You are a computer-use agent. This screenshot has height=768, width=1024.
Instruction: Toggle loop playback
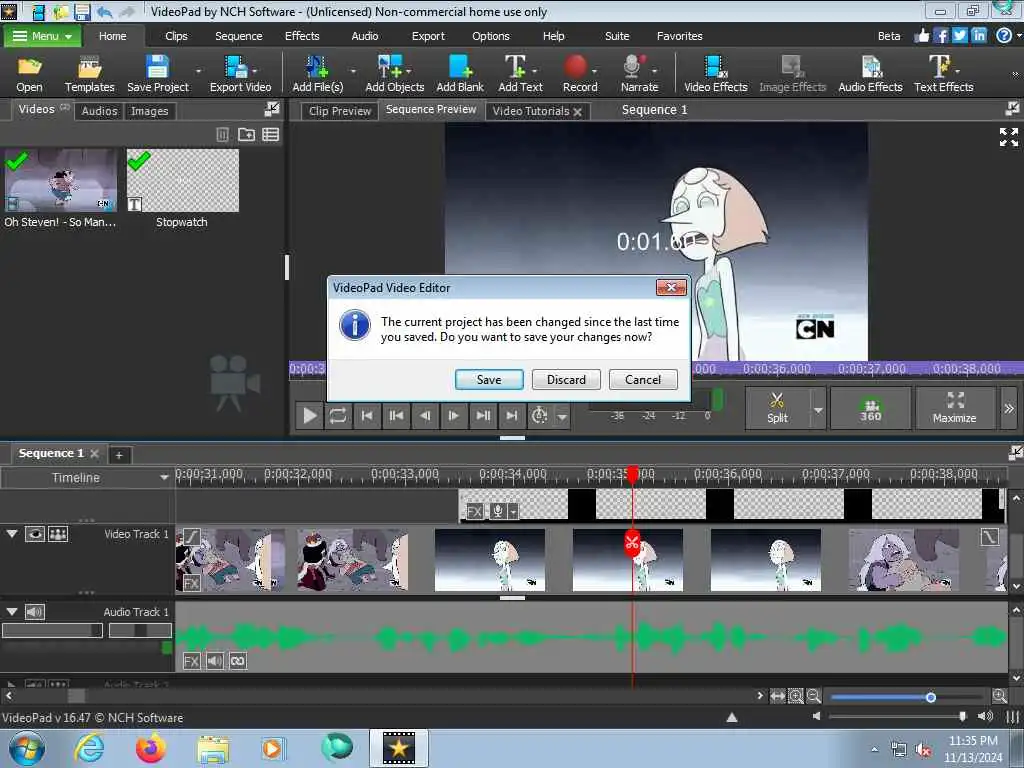tap(338, 415)
